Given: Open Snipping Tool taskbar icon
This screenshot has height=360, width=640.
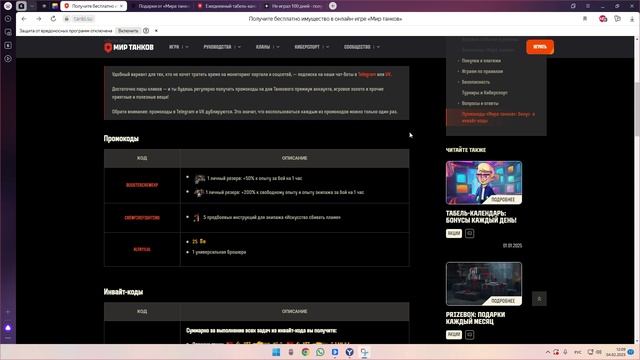Looking at the screenshot, I should click(x=364, y=352).
